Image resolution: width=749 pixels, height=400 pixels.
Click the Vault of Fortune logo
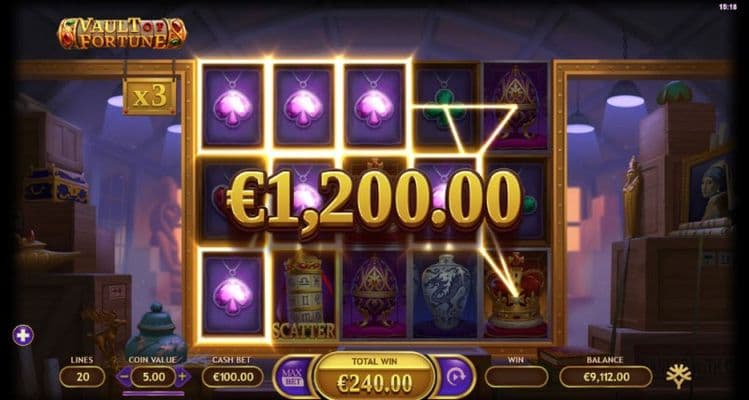click(122, 33)
